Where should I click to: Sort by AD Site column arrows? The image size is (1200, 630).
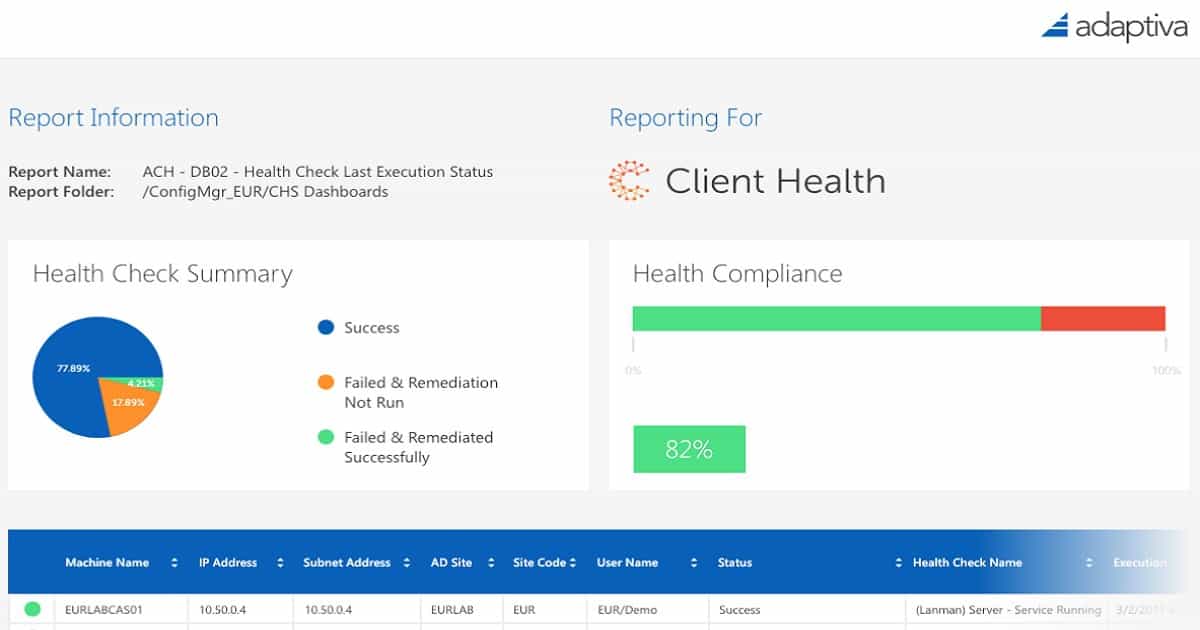pos(491,563)
